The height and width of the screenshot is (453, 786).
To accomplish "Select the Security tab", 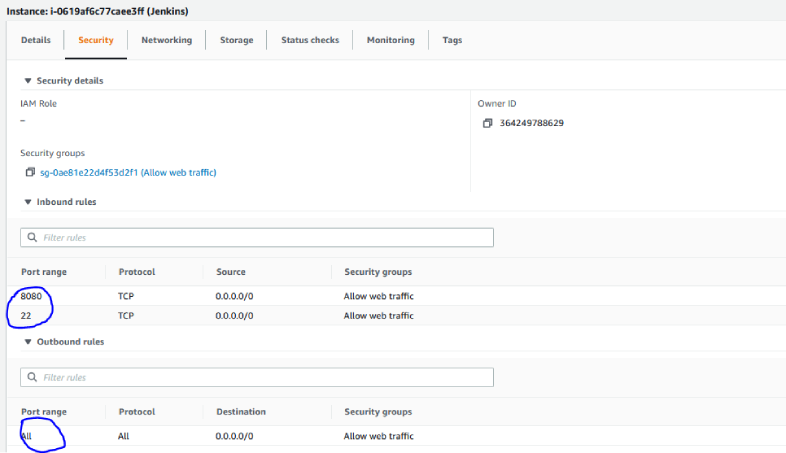I will pyautogui.click(x=96, y=40).
